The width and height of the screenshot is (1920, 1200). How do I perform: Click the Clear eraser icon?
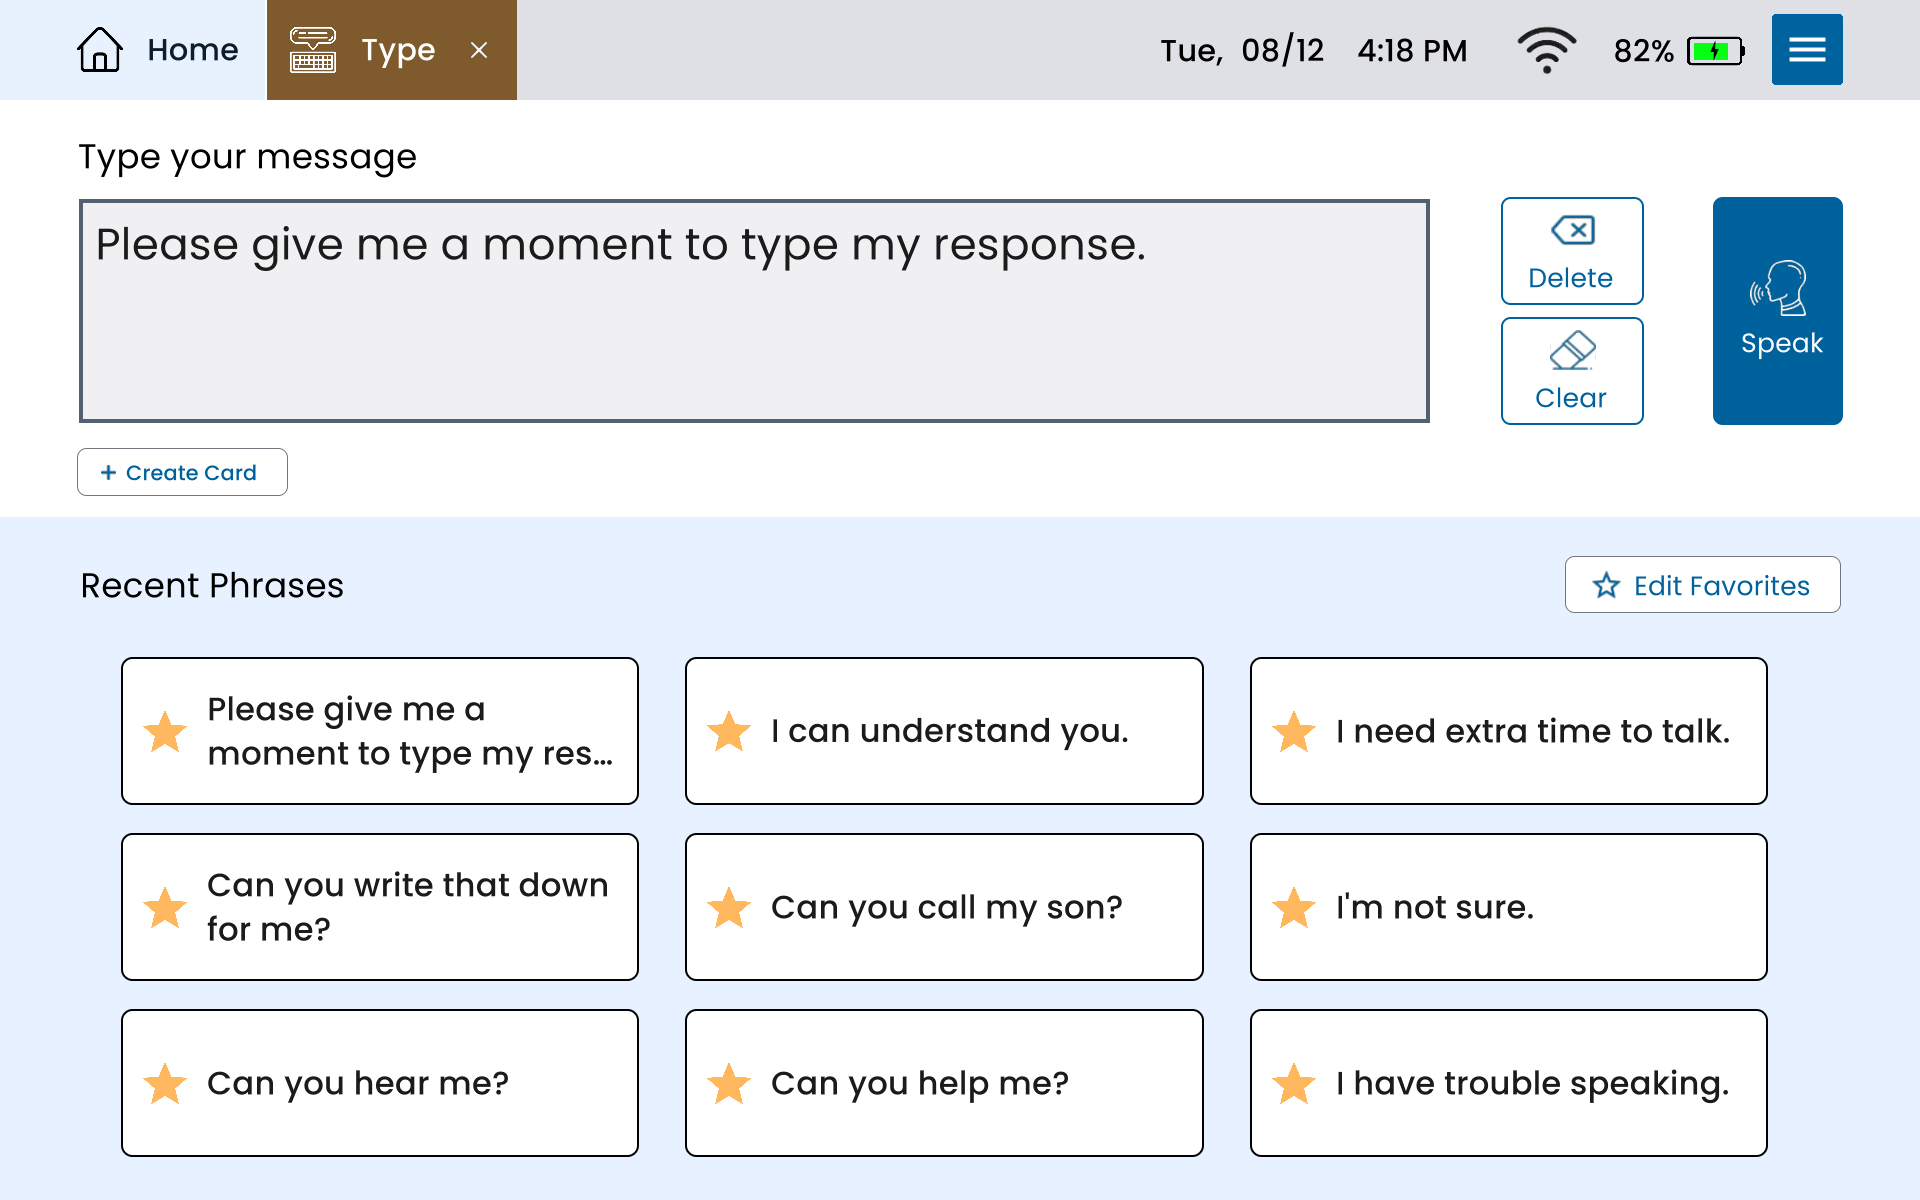pyautogui.click(x=1572, y=351)
